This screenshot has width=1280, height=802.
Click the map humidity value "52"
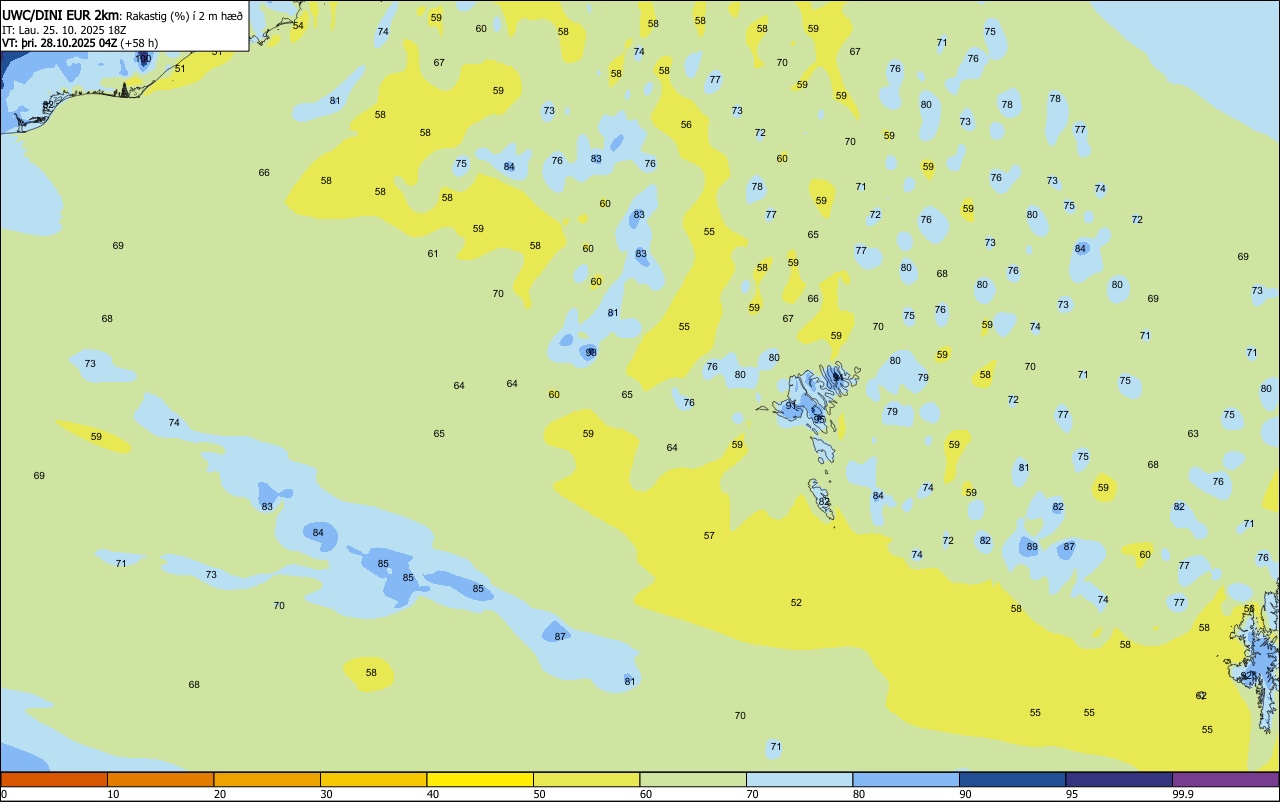pyautogui.click(x=796, y=602)
